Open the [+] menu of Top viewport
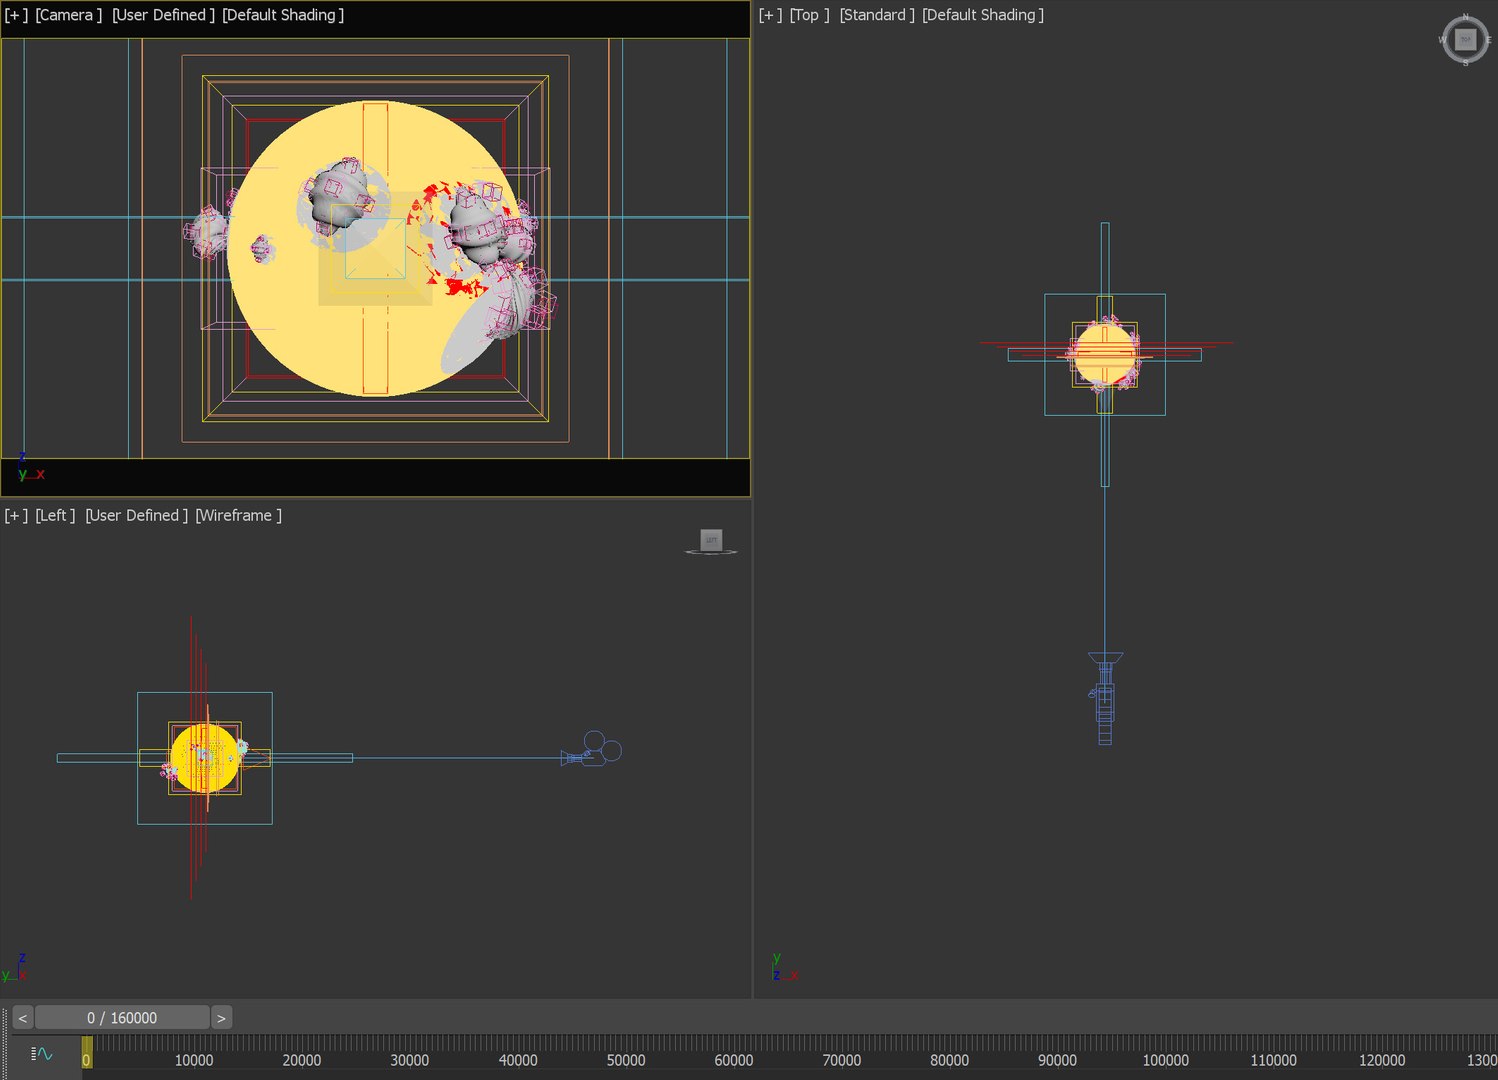The image size is (1498, 1080). coord(770,15)
